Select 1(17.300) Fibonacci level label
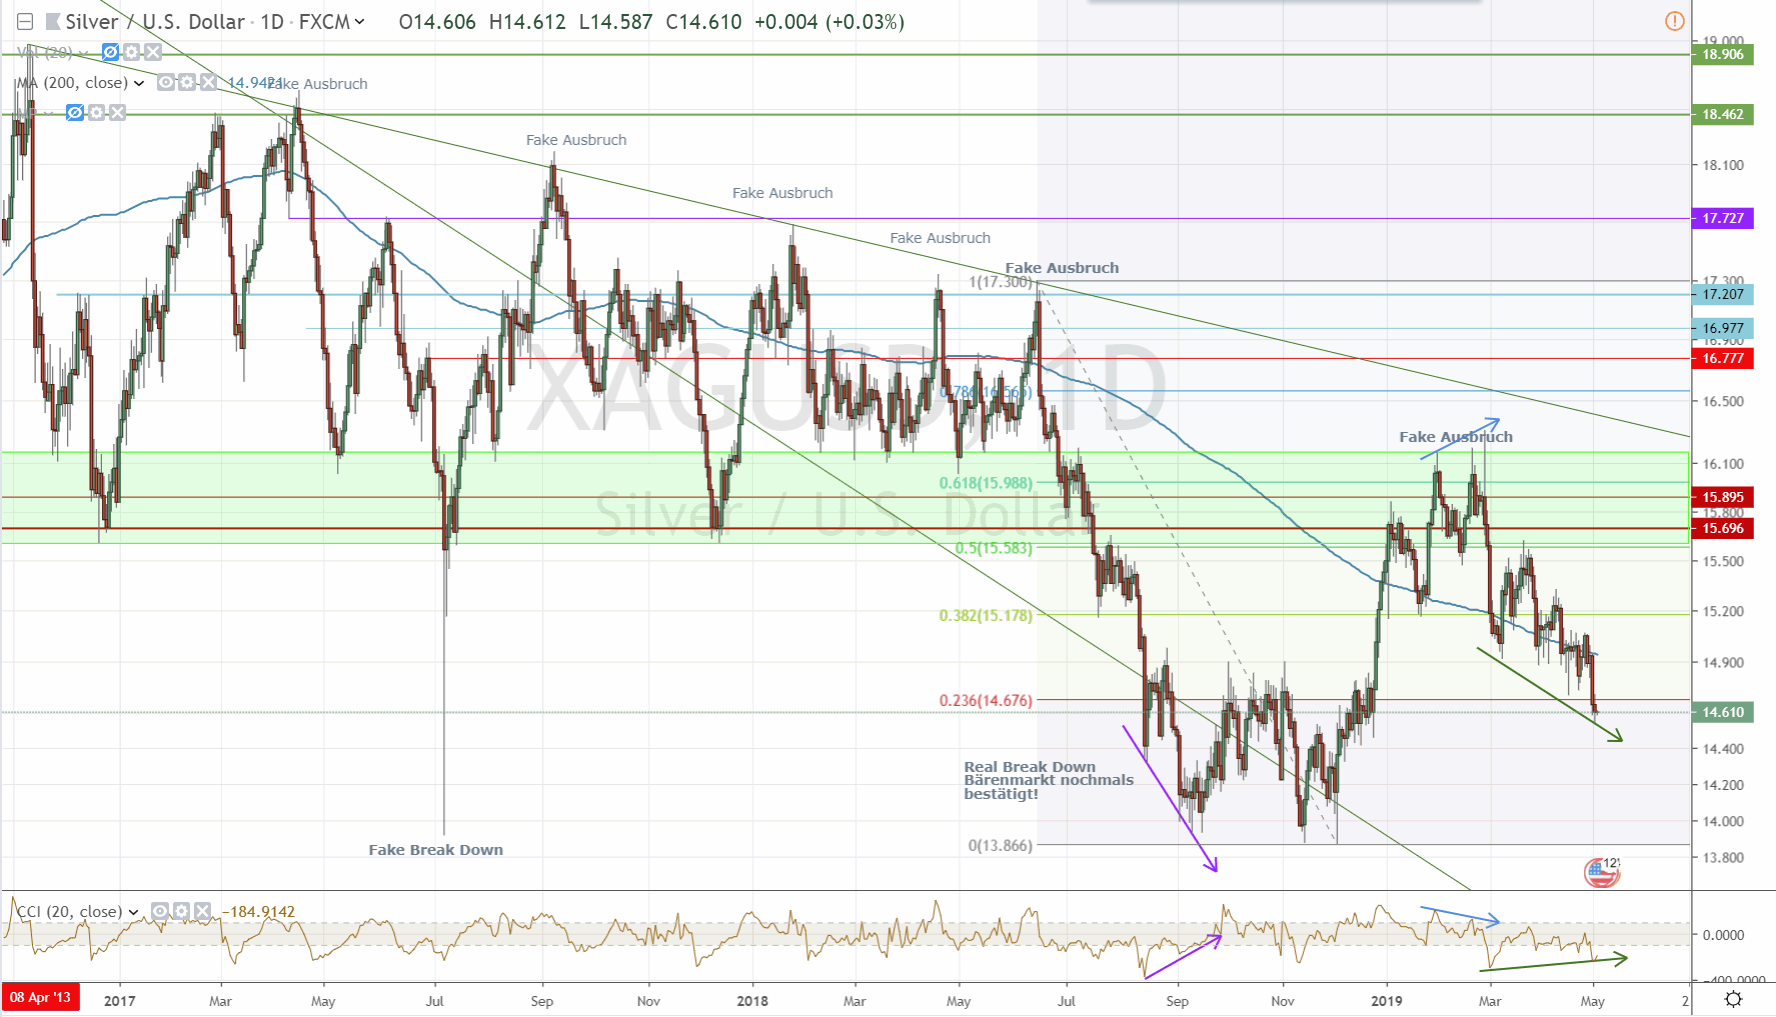Image resolution: width=1776 pixels, height=1017 pixels. click(1000, 282)
